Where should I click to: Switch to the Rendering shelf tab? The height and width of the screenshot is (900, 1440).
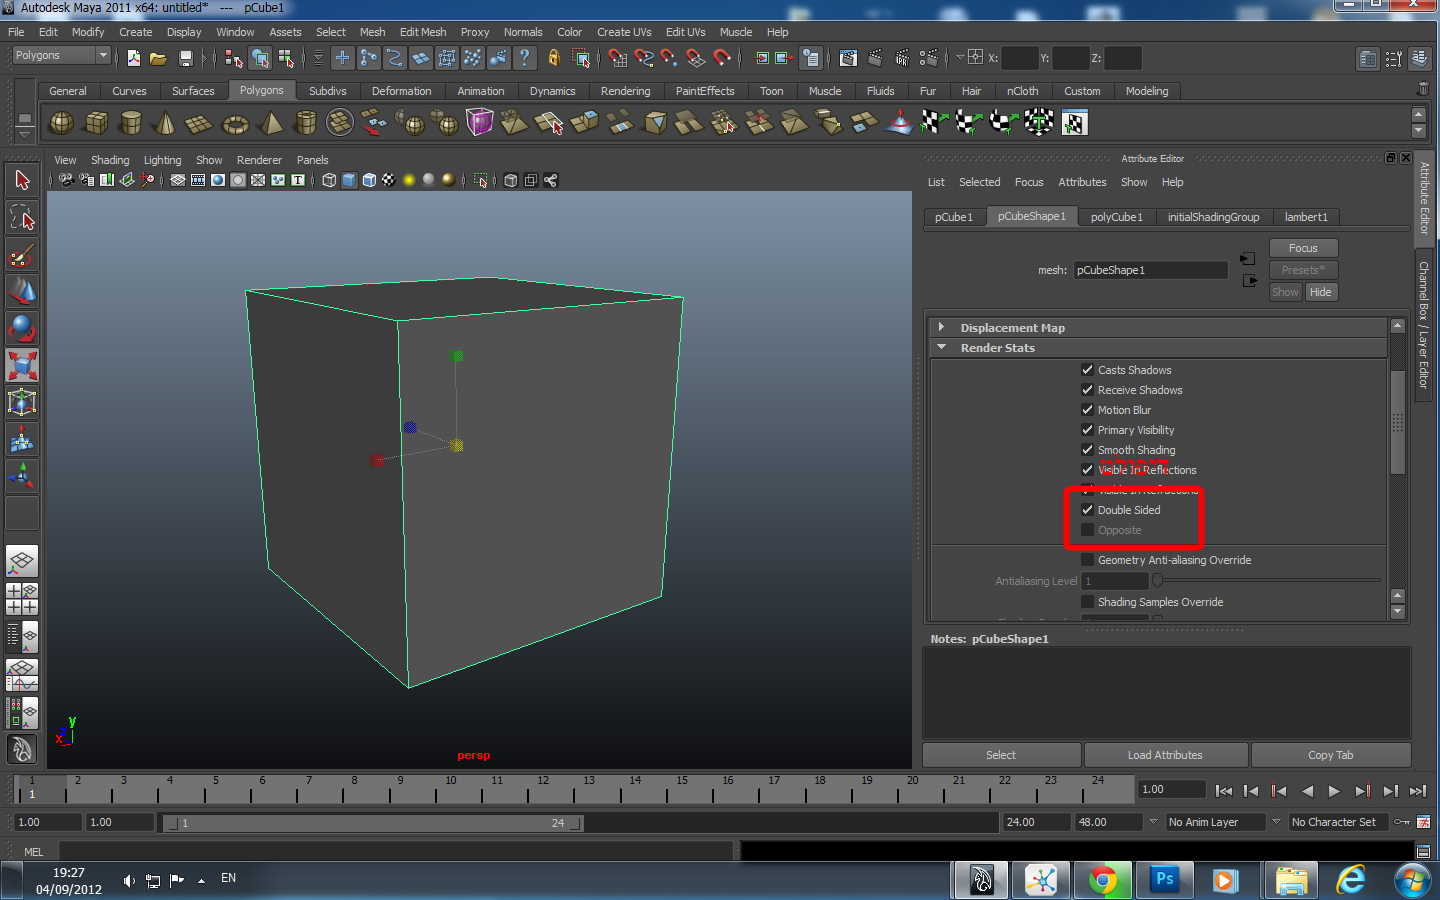625,91
